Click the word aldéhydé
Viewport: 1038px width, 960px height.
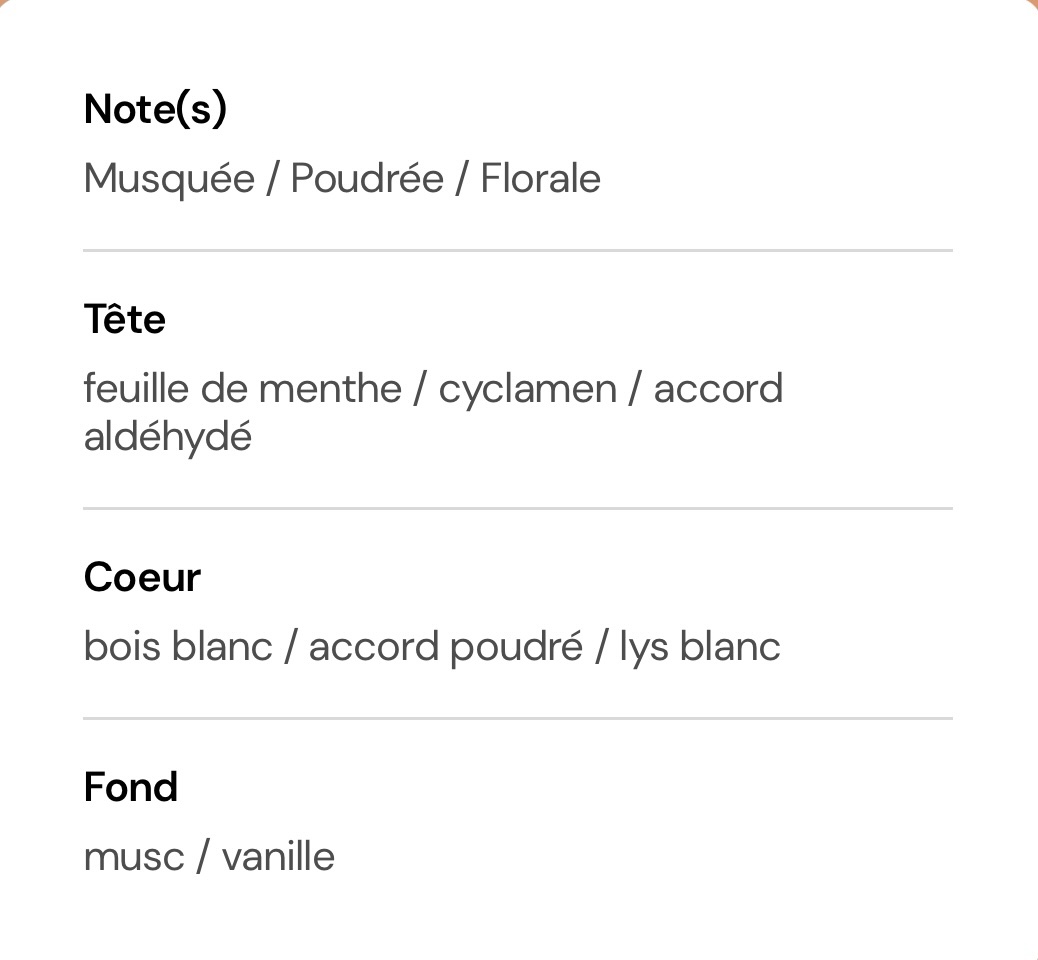(x=167, y=437)
